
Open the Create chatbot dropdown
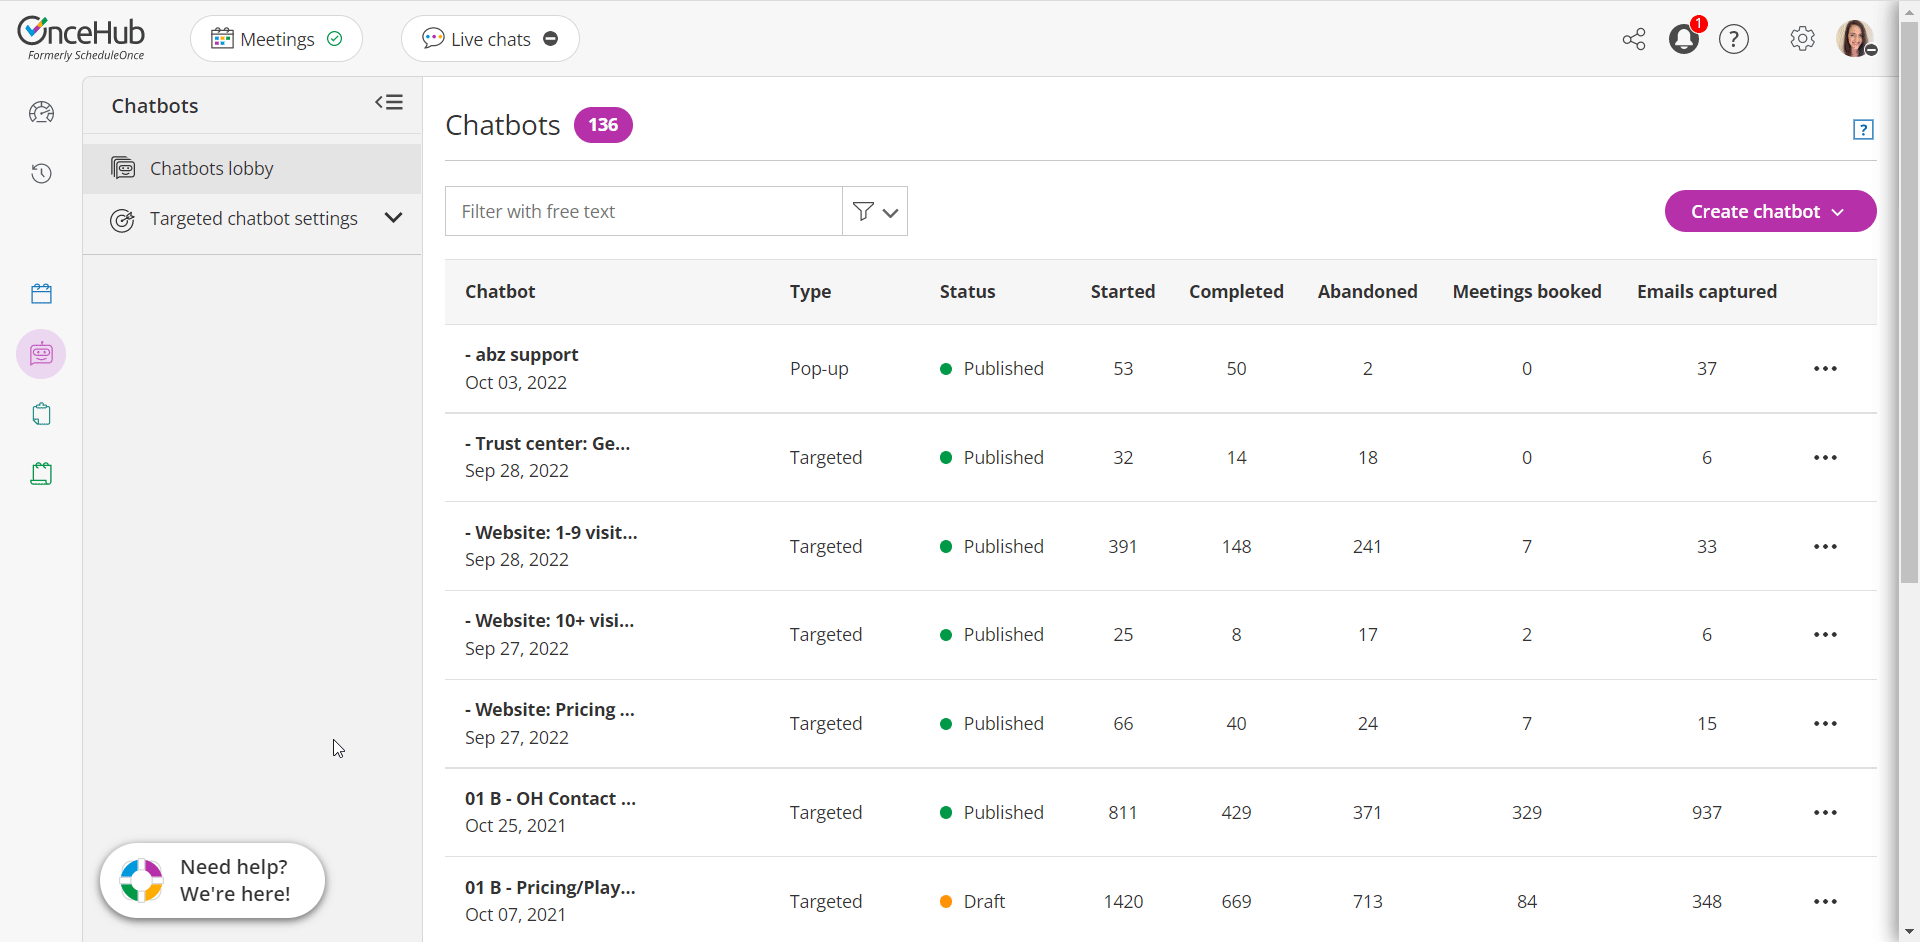1770,211
